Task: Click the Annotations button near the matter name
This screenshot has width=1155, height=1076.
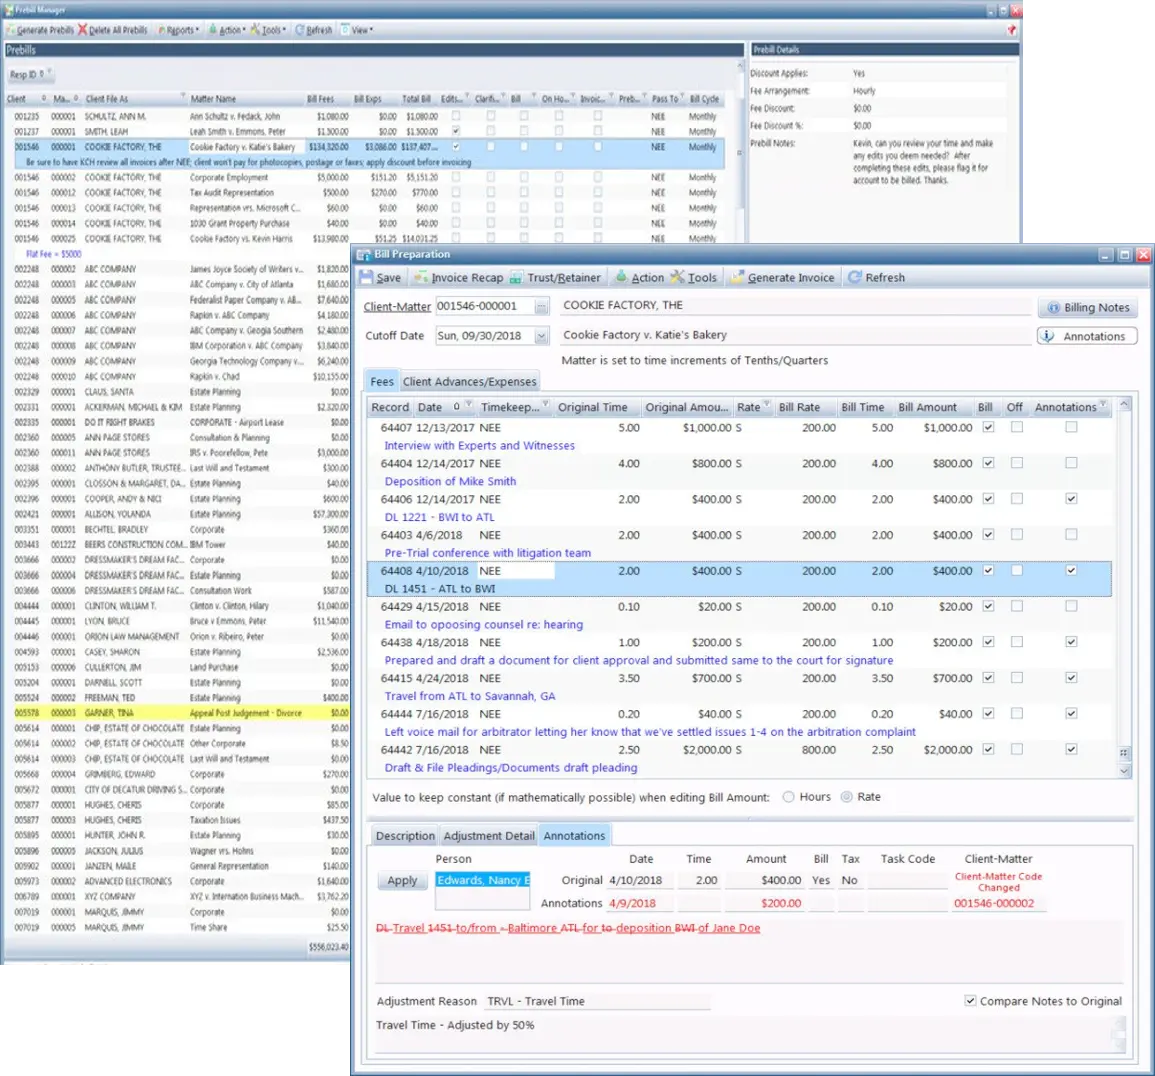Action: (1086, 336)
